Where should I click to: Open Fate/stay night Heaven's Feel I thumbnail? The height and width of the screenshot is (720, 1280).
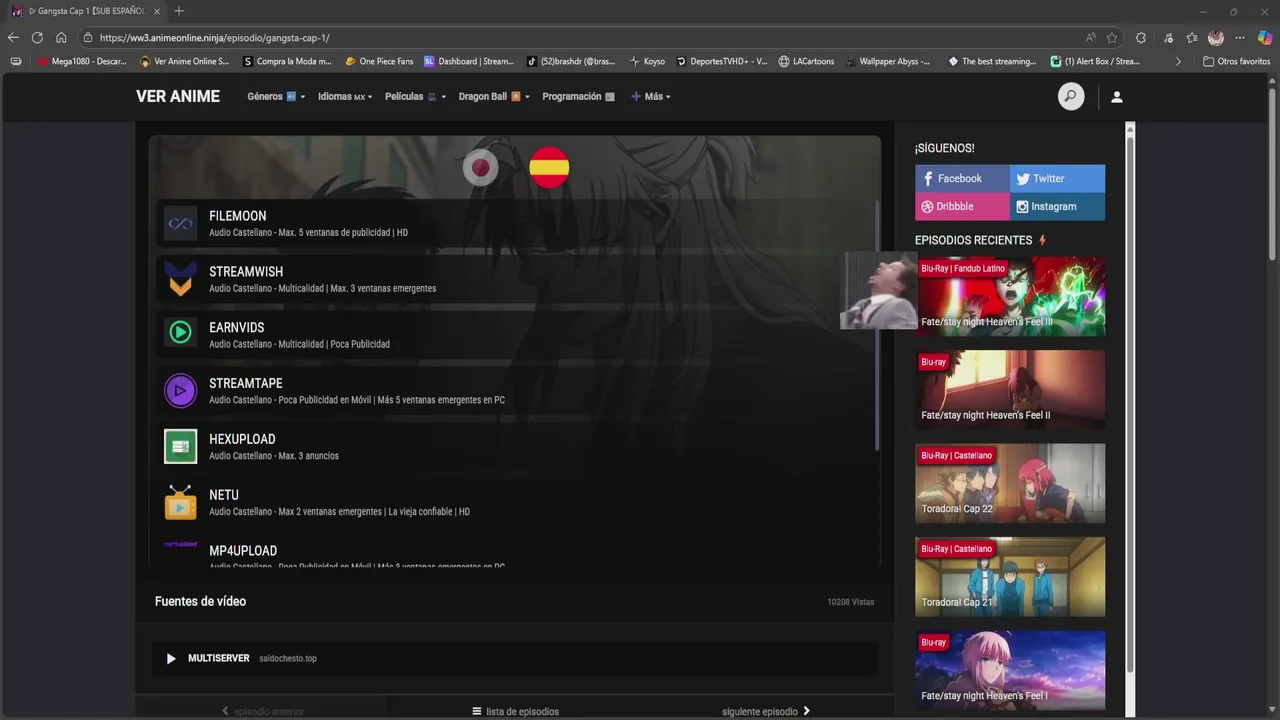pos(1010,670)
